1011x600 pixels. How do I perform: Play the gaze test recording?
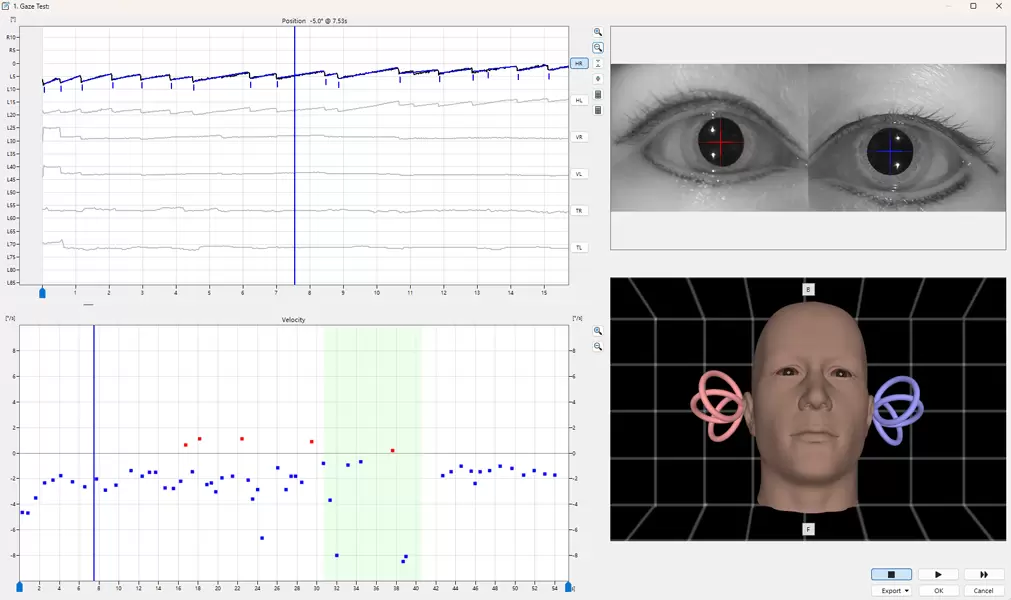click(x=938, y=574)
